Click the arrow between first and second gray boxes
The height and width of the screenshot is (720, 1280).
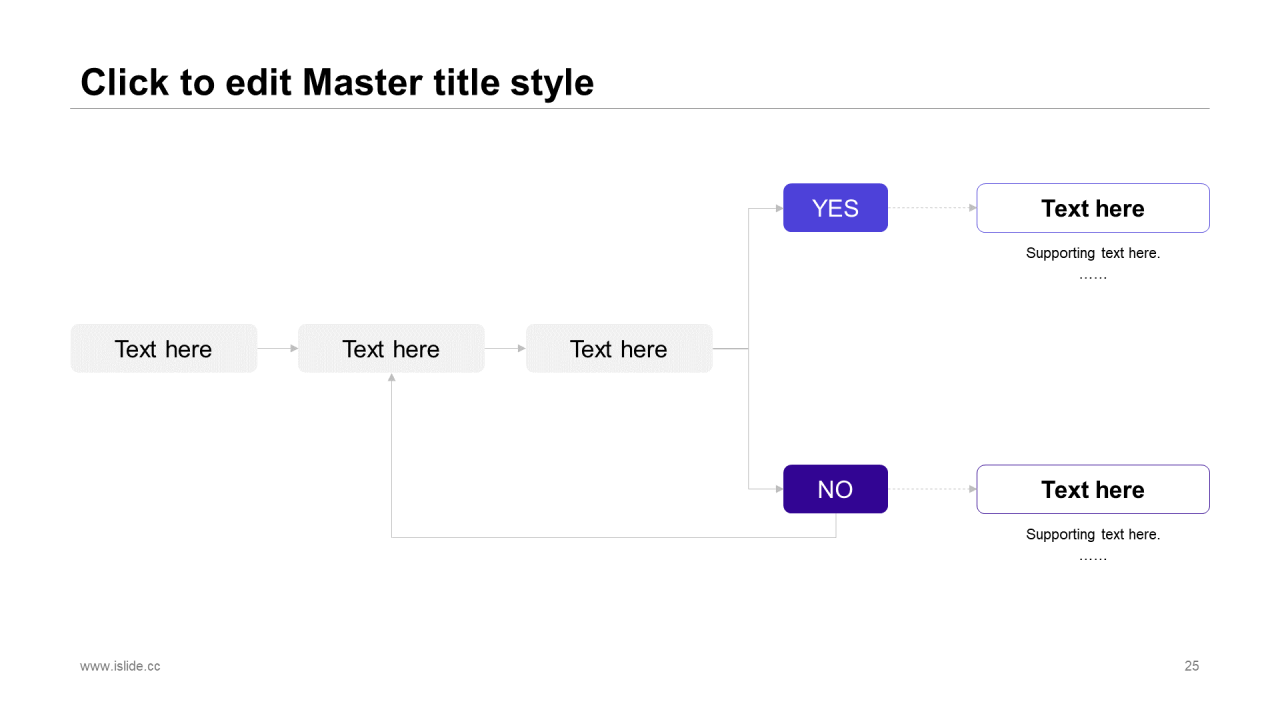point(278,348)
